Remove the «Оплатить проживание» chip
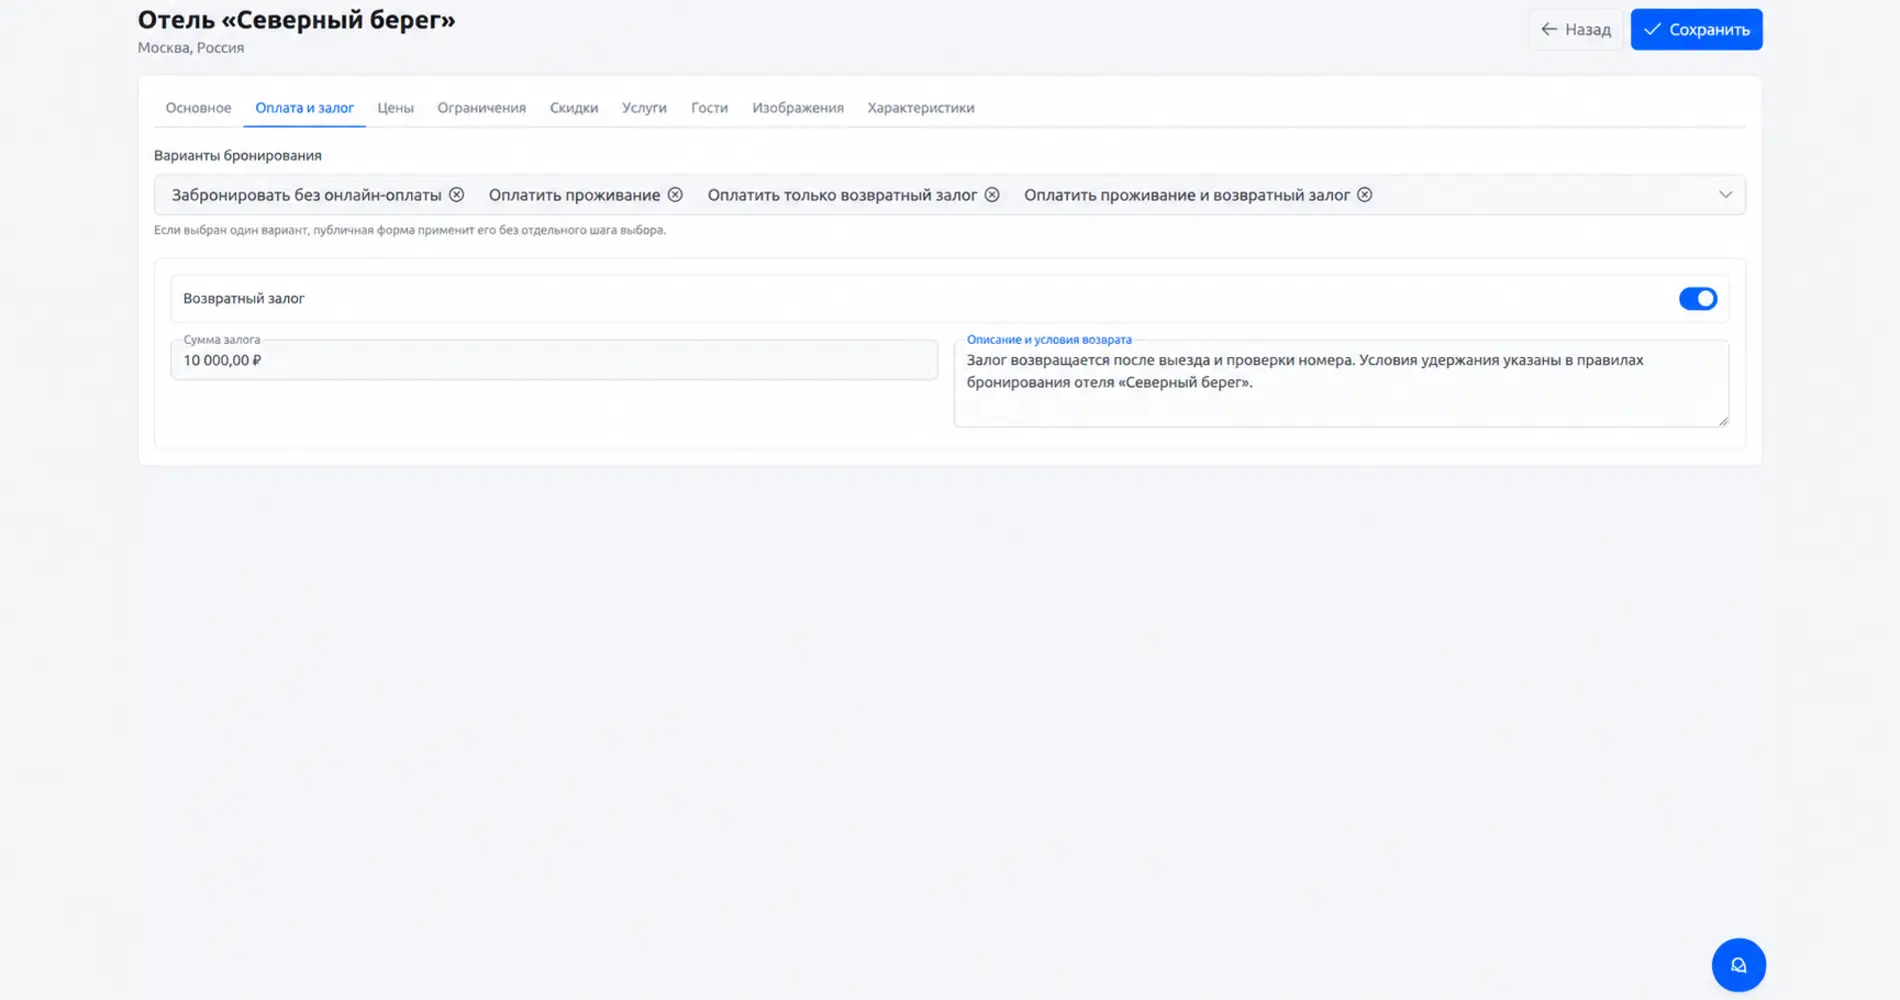 (675, 195)
